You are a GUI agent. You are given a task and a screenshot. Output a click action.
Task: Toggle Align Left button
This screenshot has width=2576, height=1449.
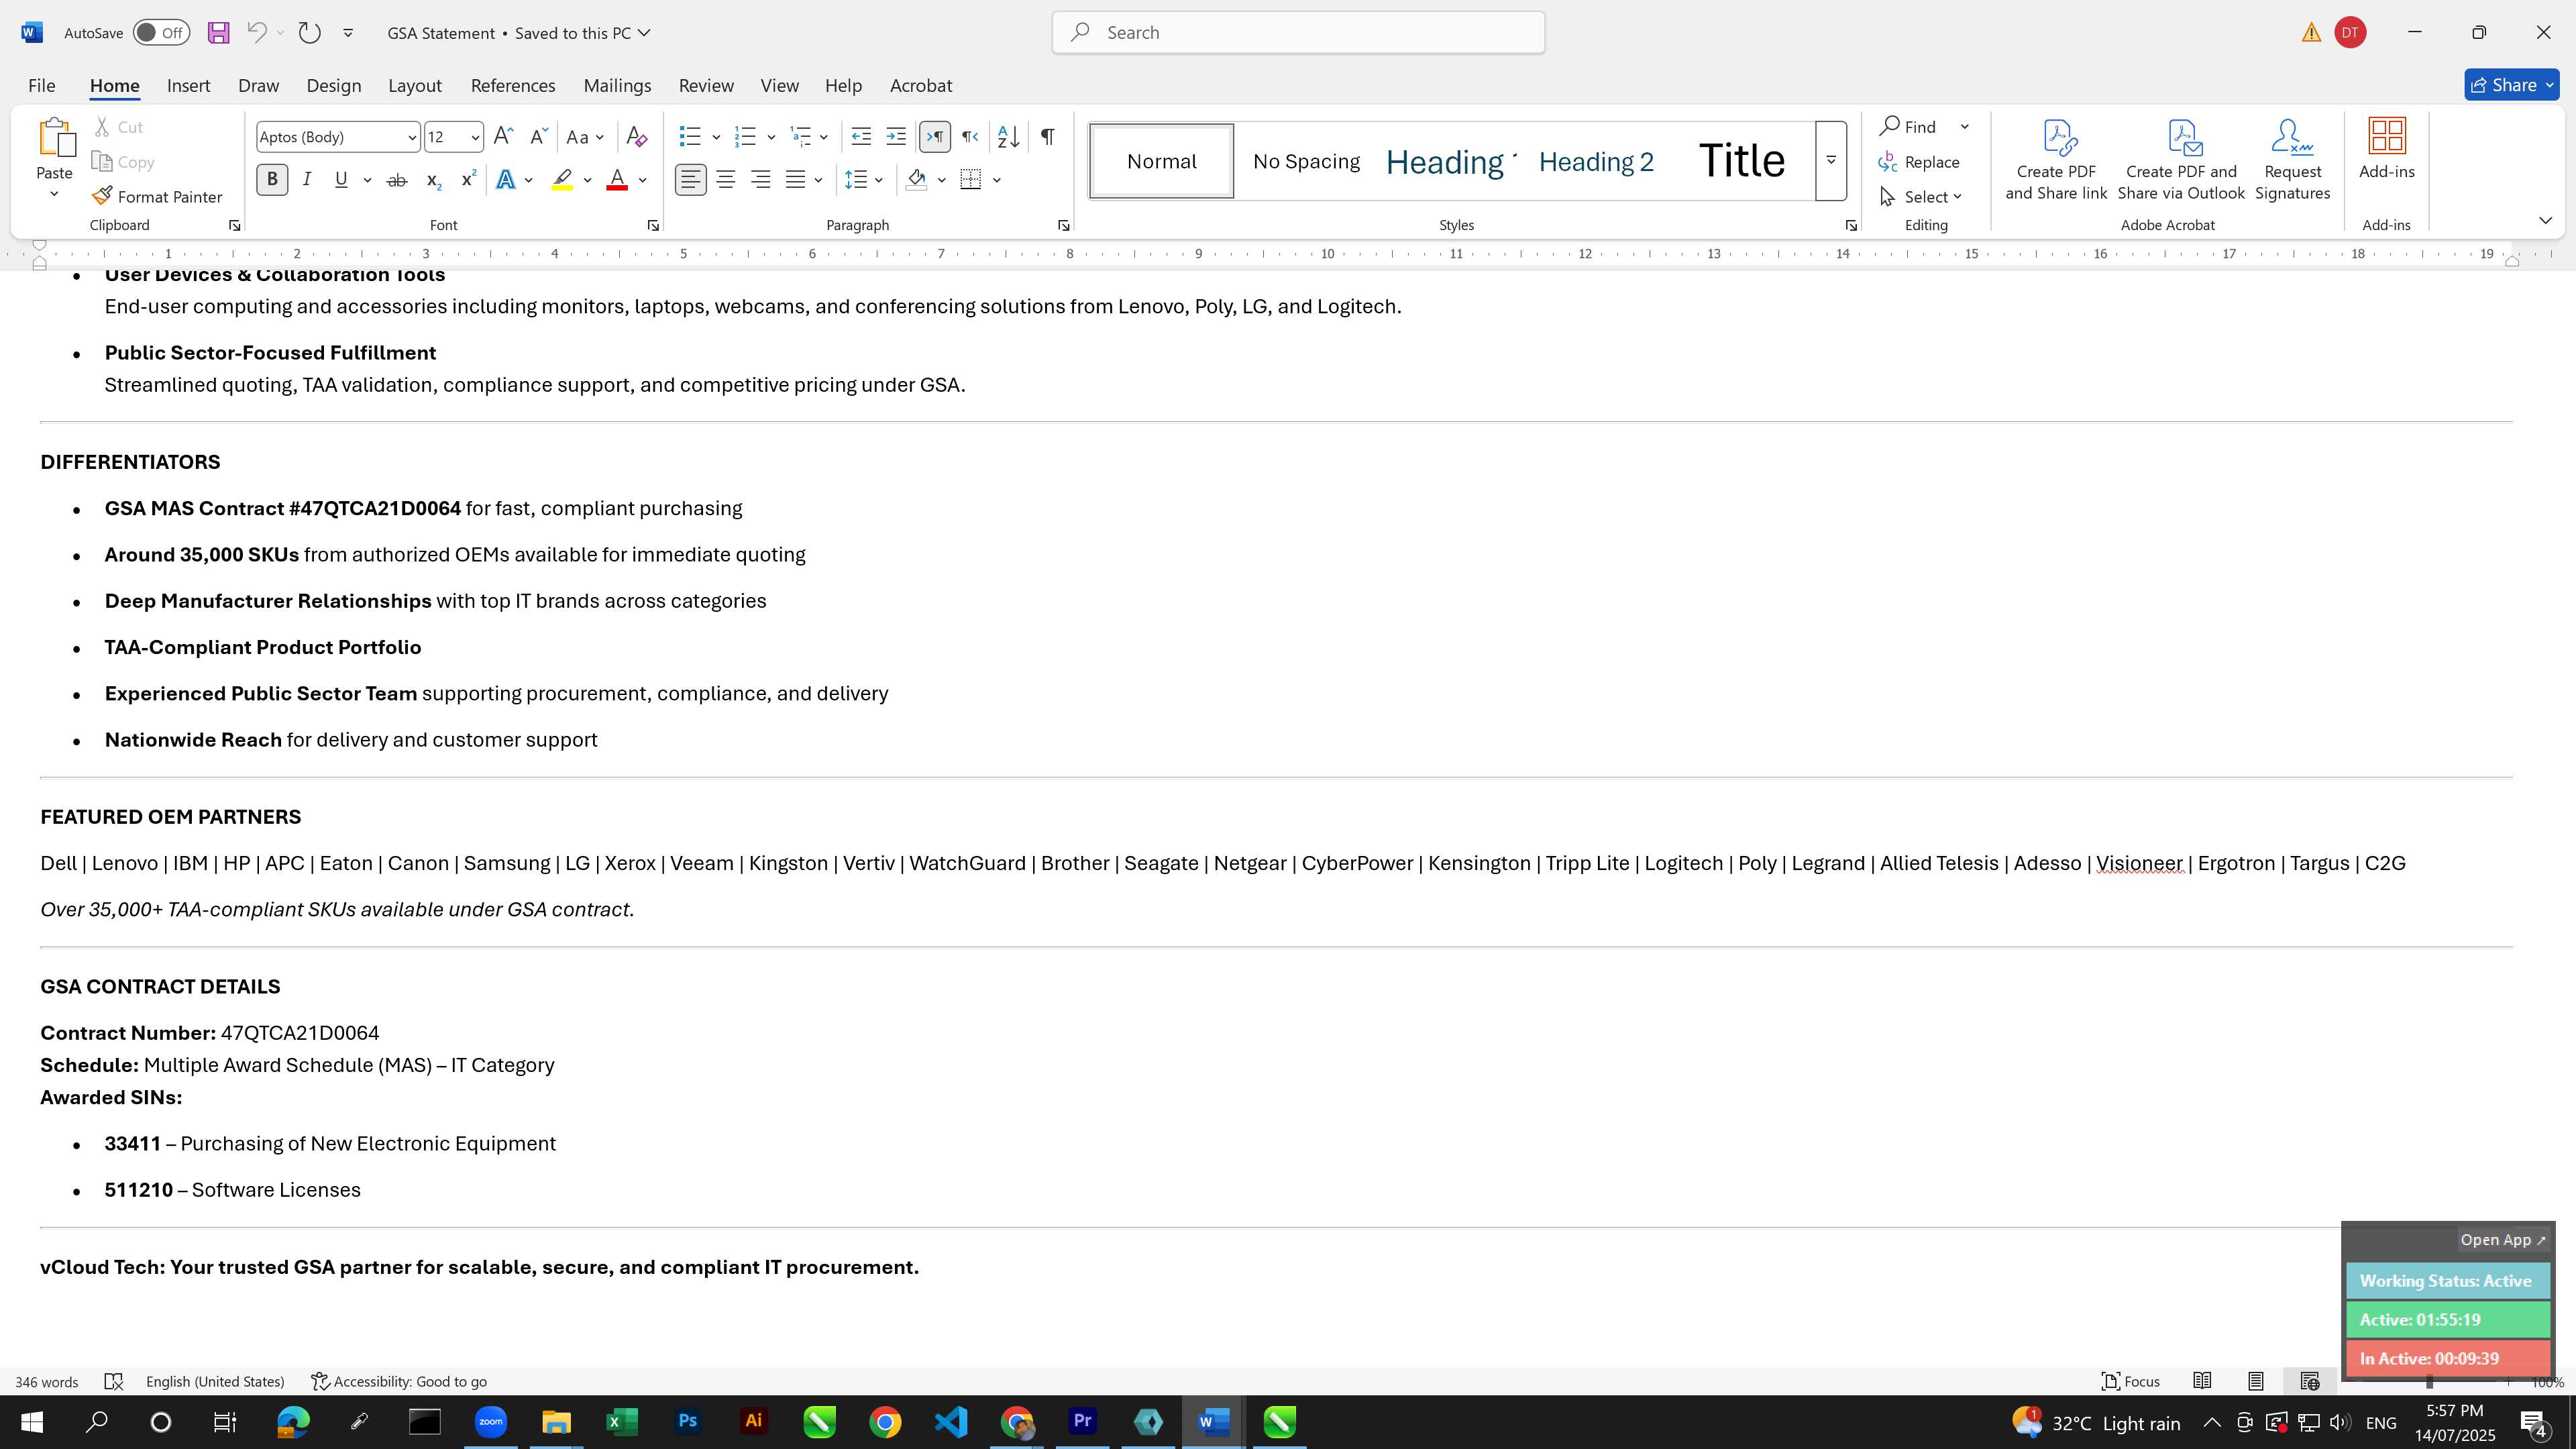click(690, 180)
